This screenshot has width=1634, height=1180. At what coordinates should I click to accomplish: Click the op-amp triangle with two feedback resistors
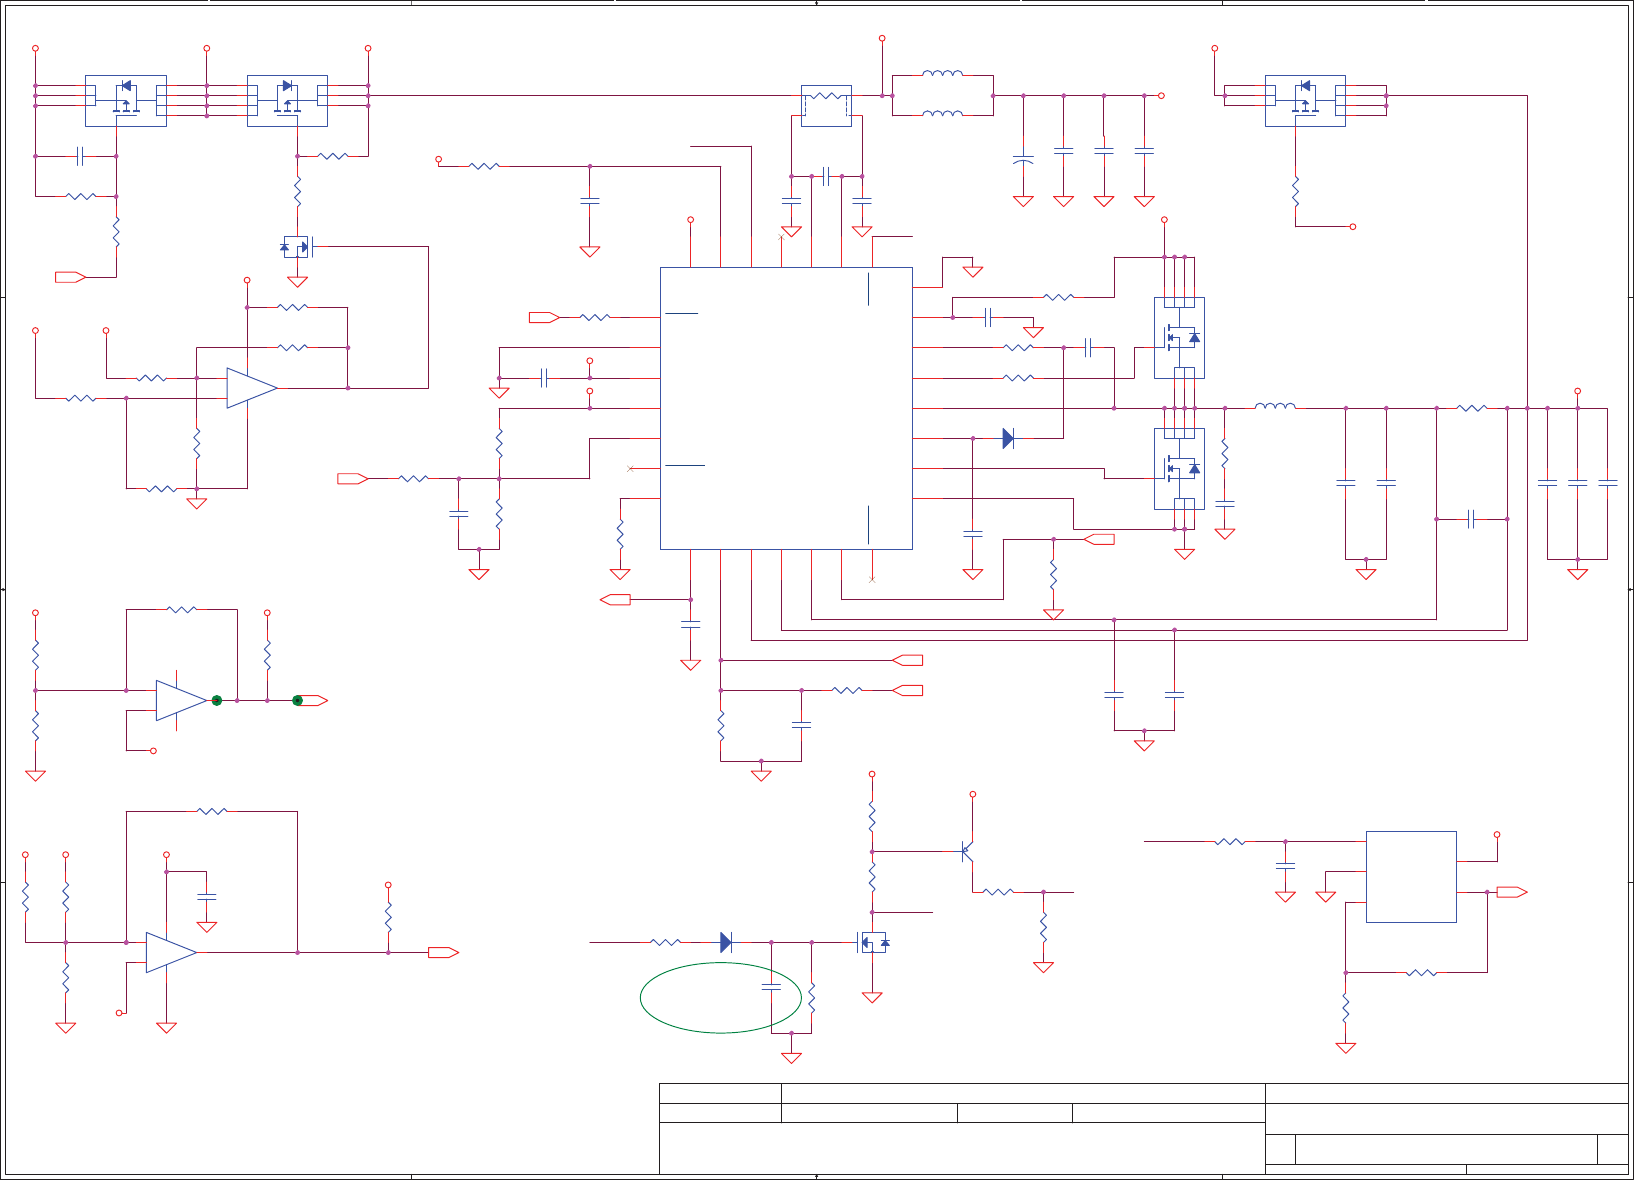pyautogui.click(x=252, y=388)
